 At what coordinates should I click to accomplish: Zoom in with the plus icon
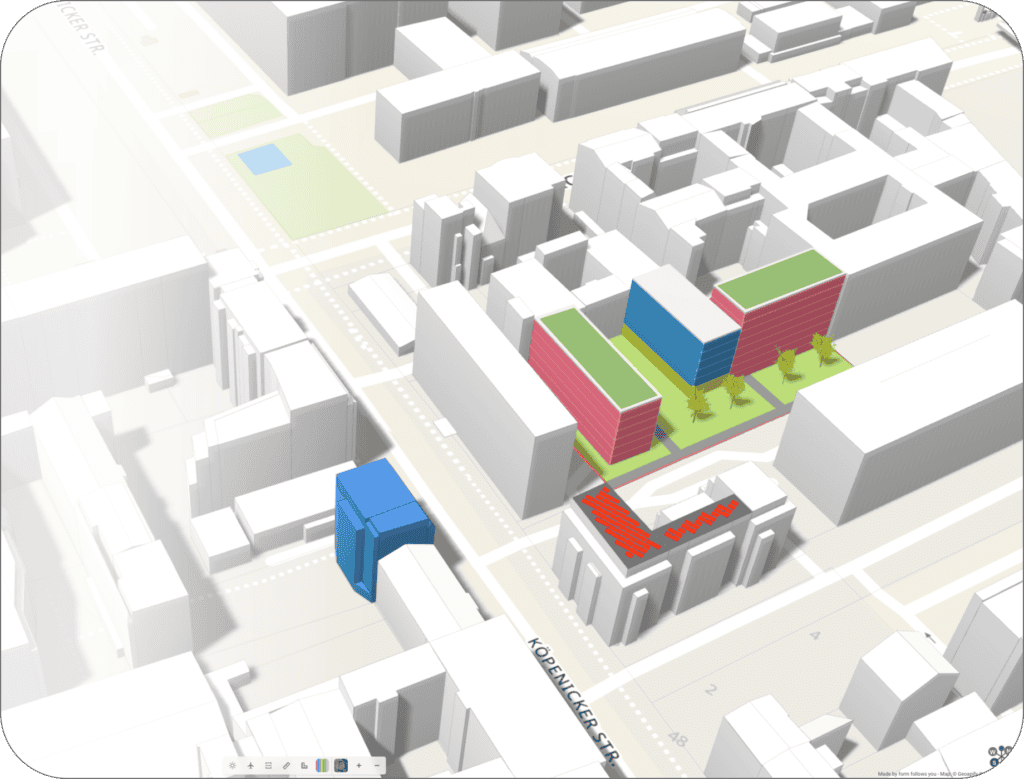pos(359,765)
